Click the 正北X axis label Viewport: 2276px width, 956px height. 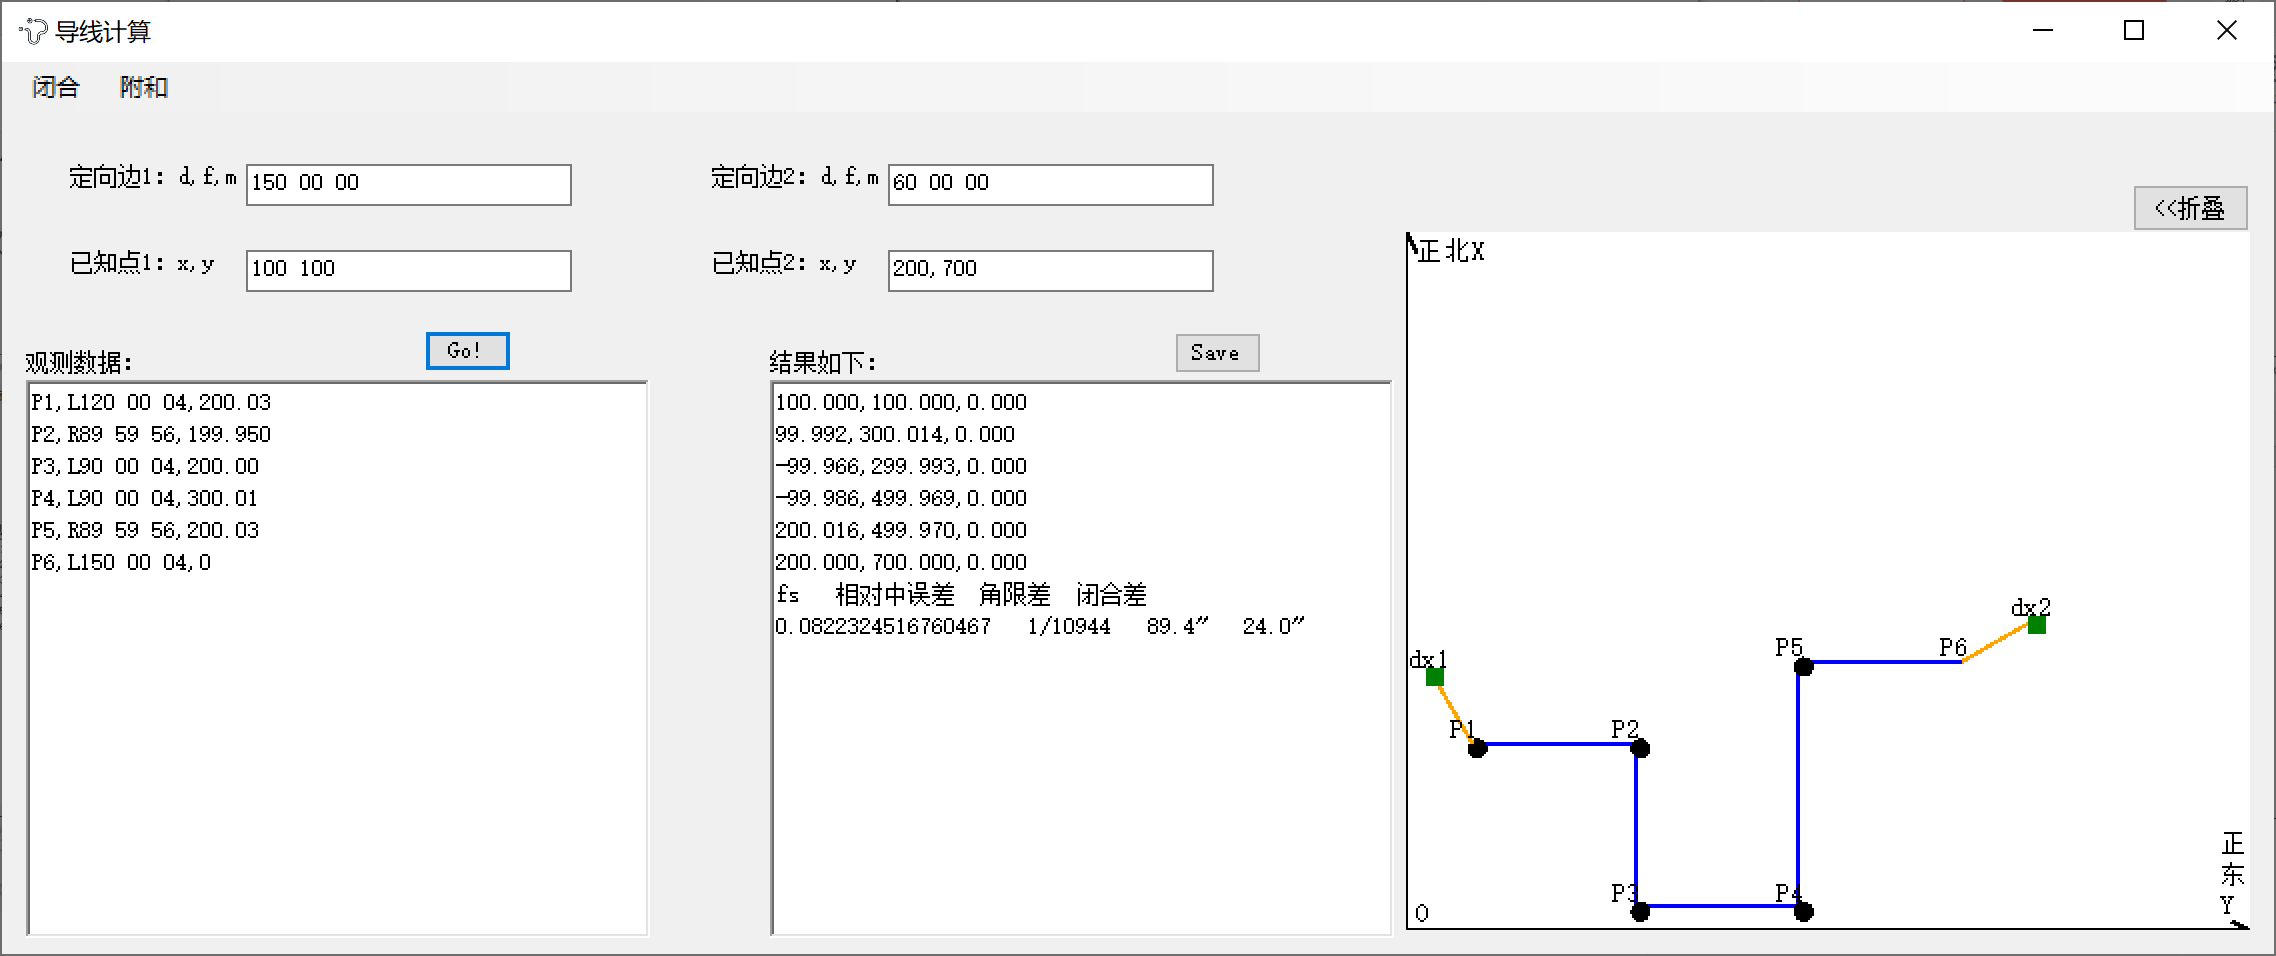tap(1451, 252)
